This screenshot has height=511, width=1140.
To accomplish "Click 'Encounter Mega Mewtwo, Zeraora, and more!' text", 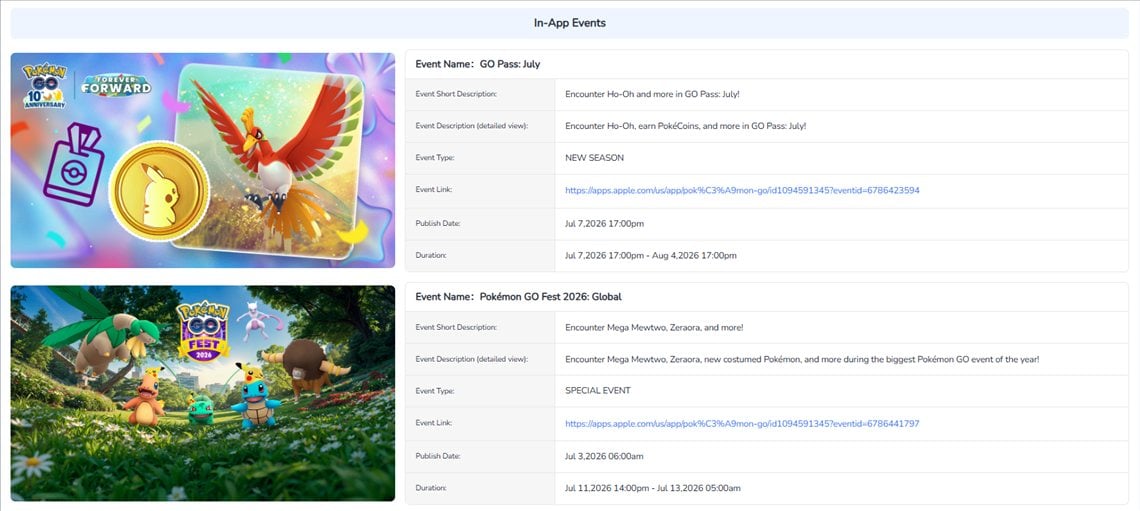I will pos(654,327).
